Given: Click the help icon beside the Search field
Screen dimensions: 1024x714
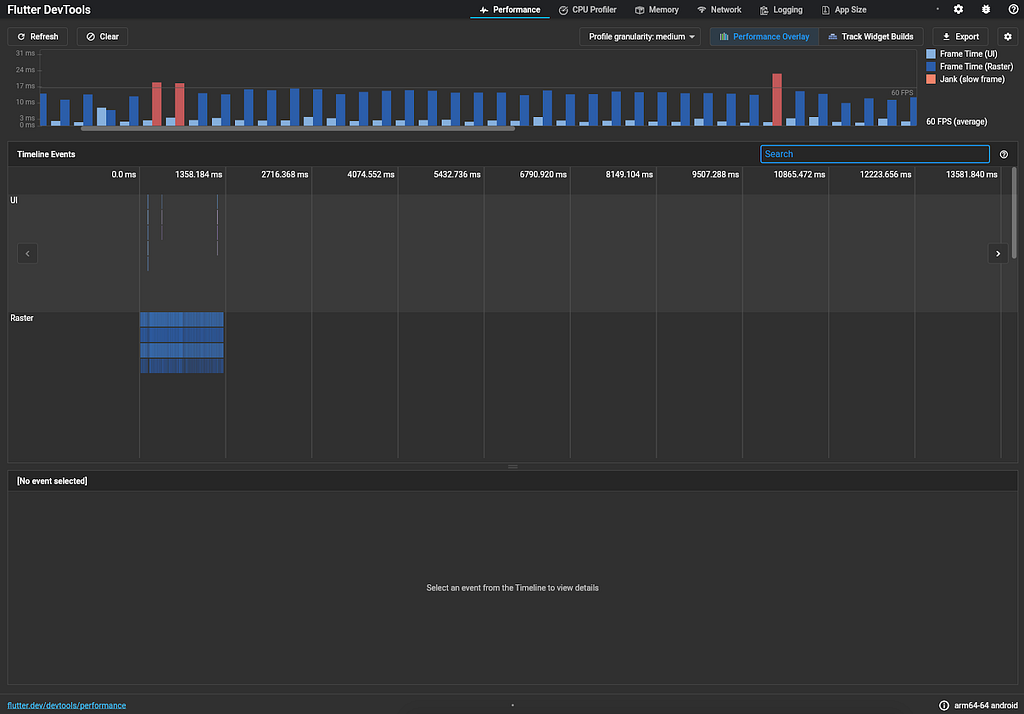Looking at the screenshot, I should click(1004, 154).
